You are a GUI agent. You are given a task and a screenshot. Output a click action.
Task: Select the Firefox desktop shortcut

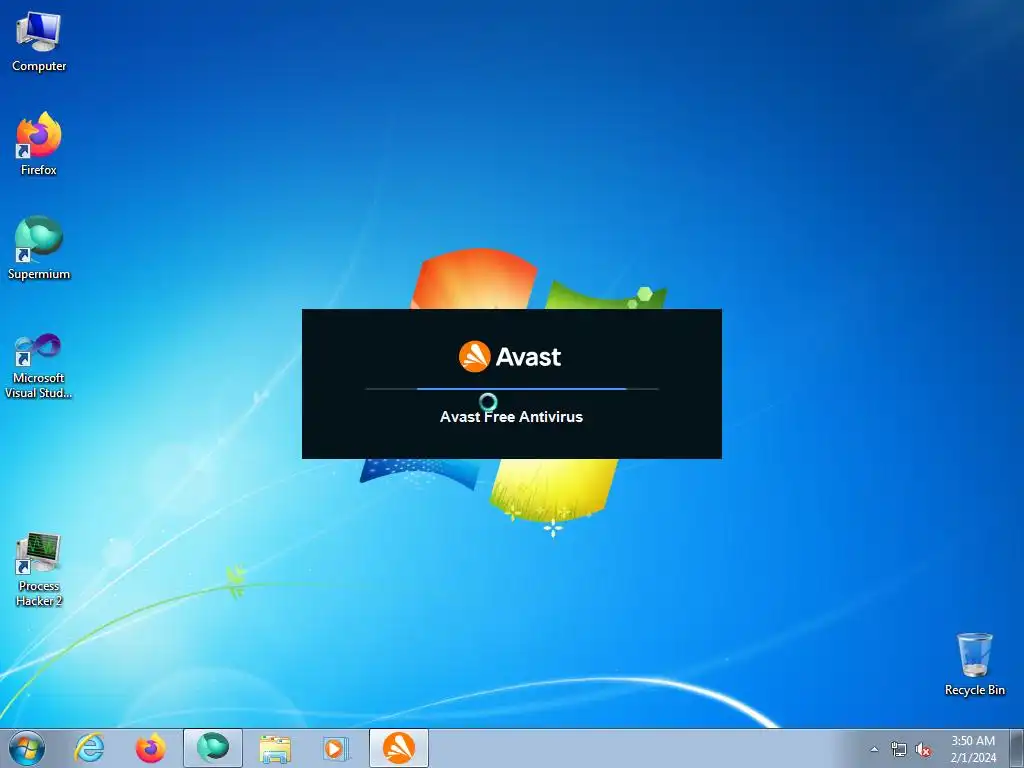tap(39, 144)
